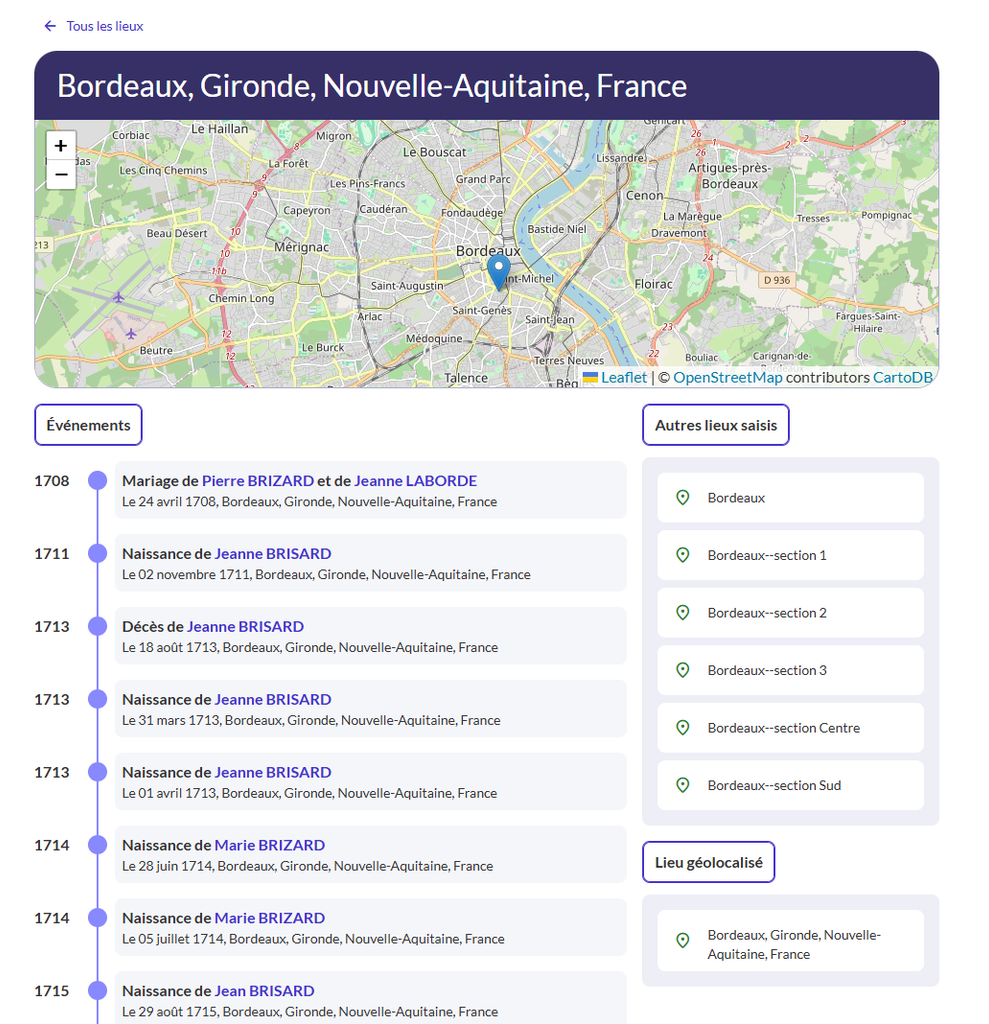The image size is (989, 1024).
Task: Open the Leaflet attribution link
Action: [x=624, y=377]
